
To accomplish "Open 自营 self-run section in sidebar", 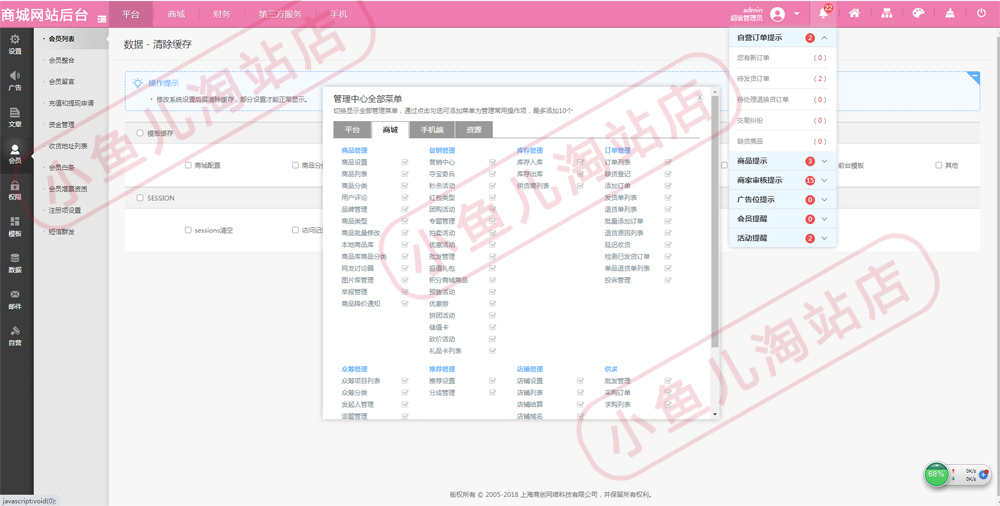I will tap(15, 336).
